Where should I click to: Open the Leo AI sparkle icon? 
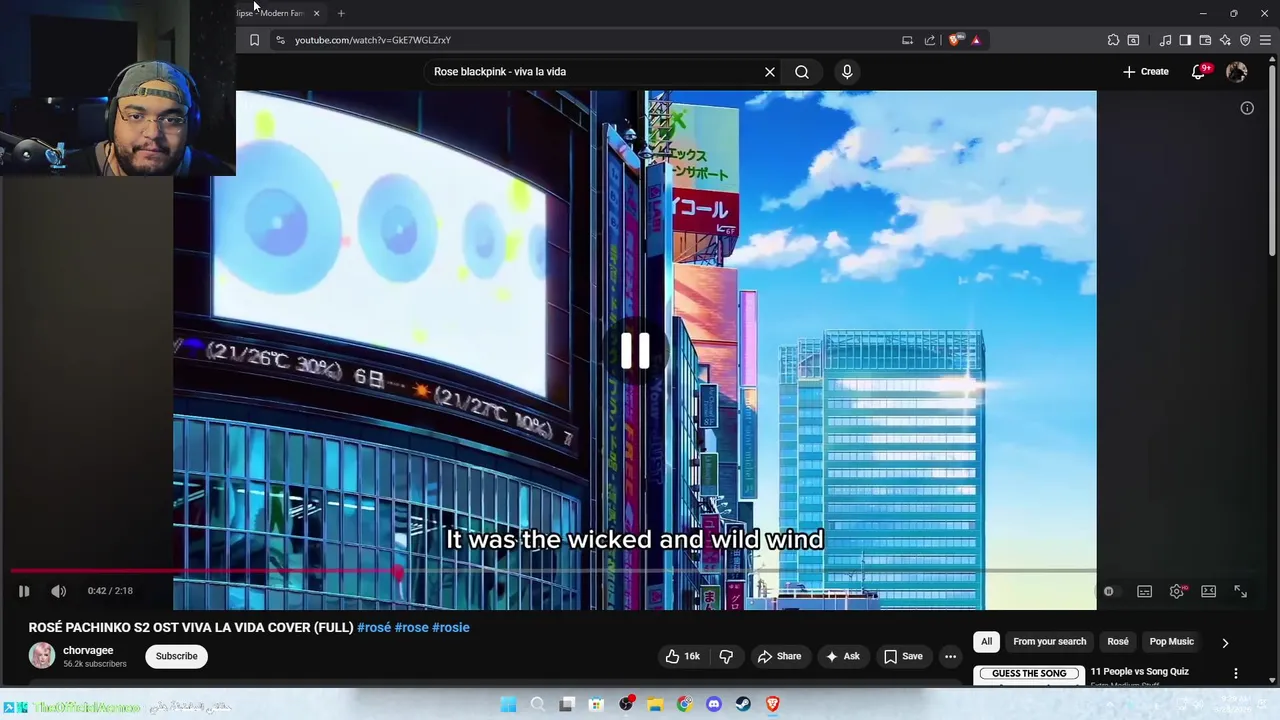coord(1225,40)
